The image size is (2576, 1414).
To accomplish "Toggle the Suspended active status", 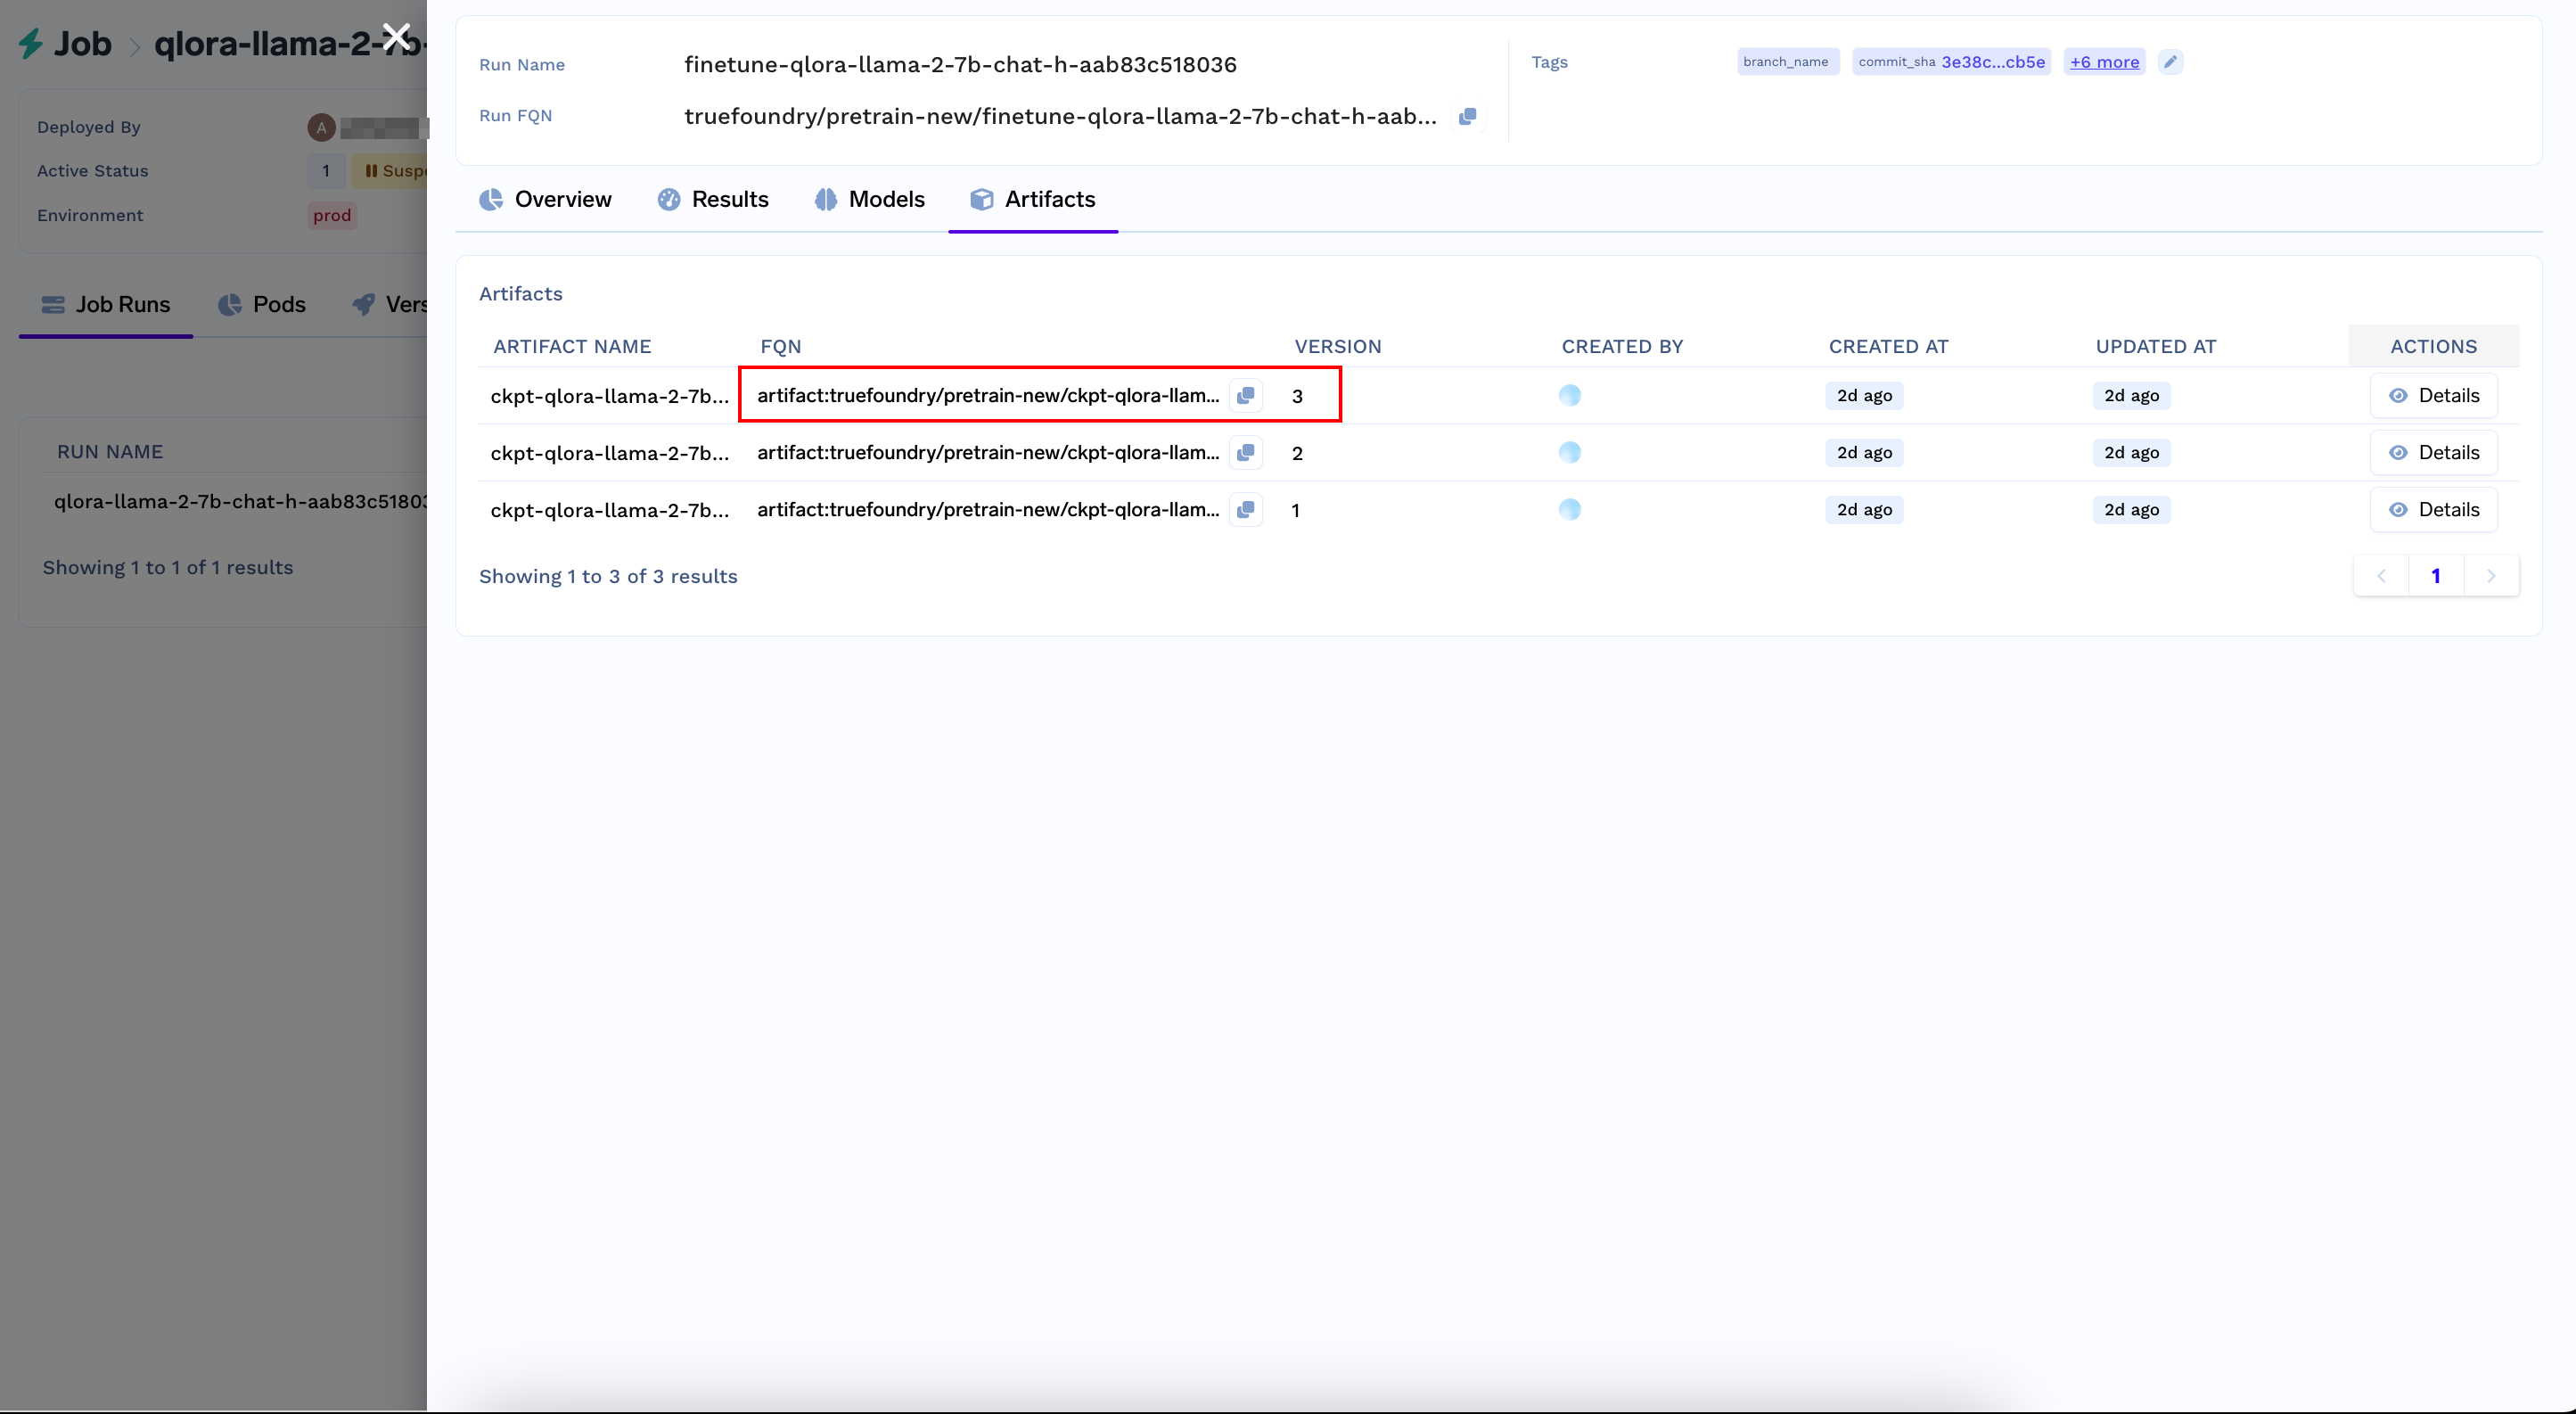I will click(x=402, y=169).
